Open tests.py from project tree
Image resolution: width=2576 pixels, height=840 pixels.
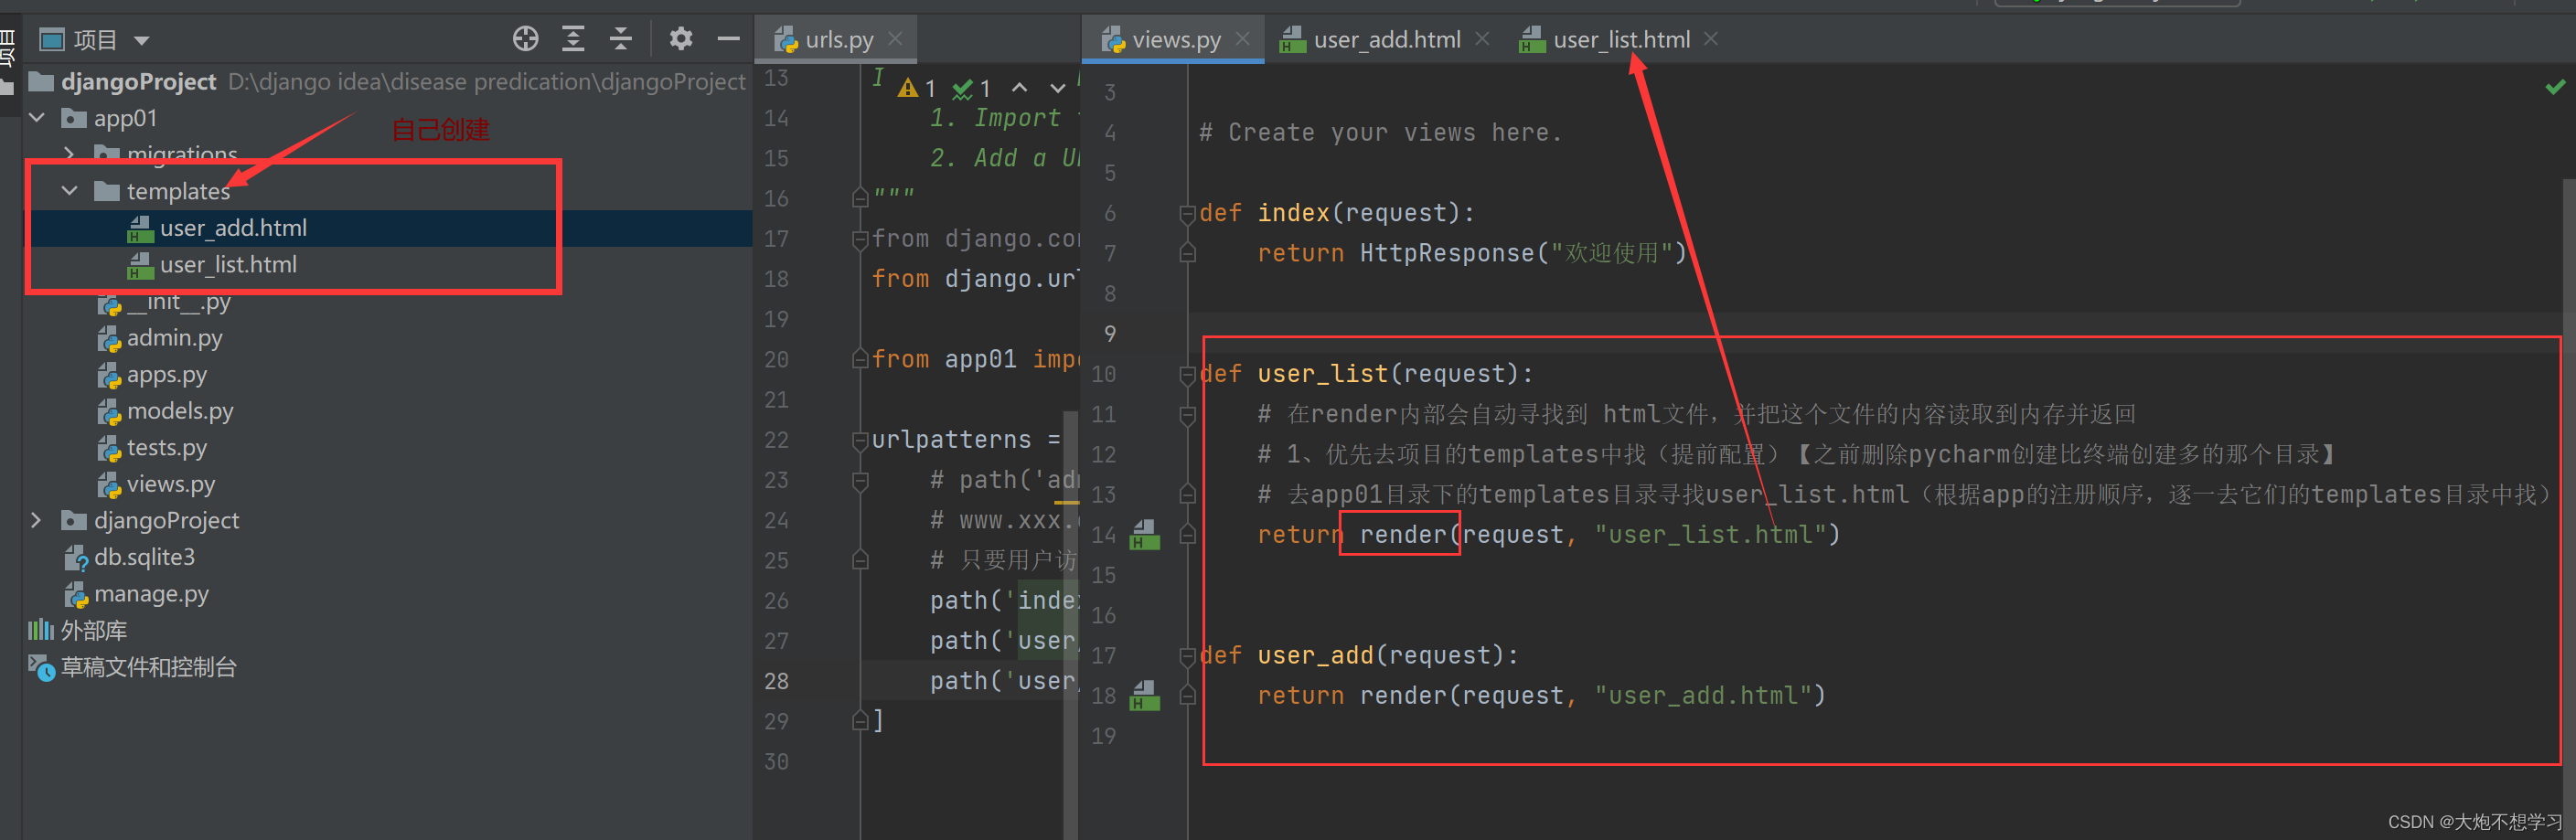click(166, 448)
